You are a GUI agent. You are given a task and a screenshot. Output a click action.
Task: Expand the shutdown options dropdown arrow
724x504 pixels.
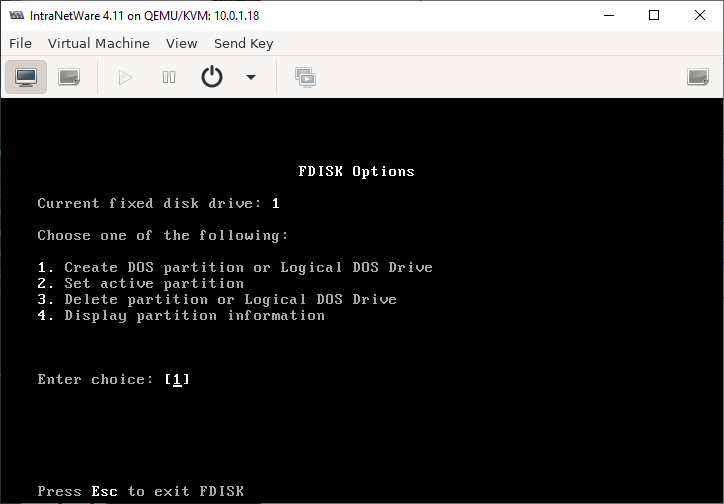click(x=251, y=77)
